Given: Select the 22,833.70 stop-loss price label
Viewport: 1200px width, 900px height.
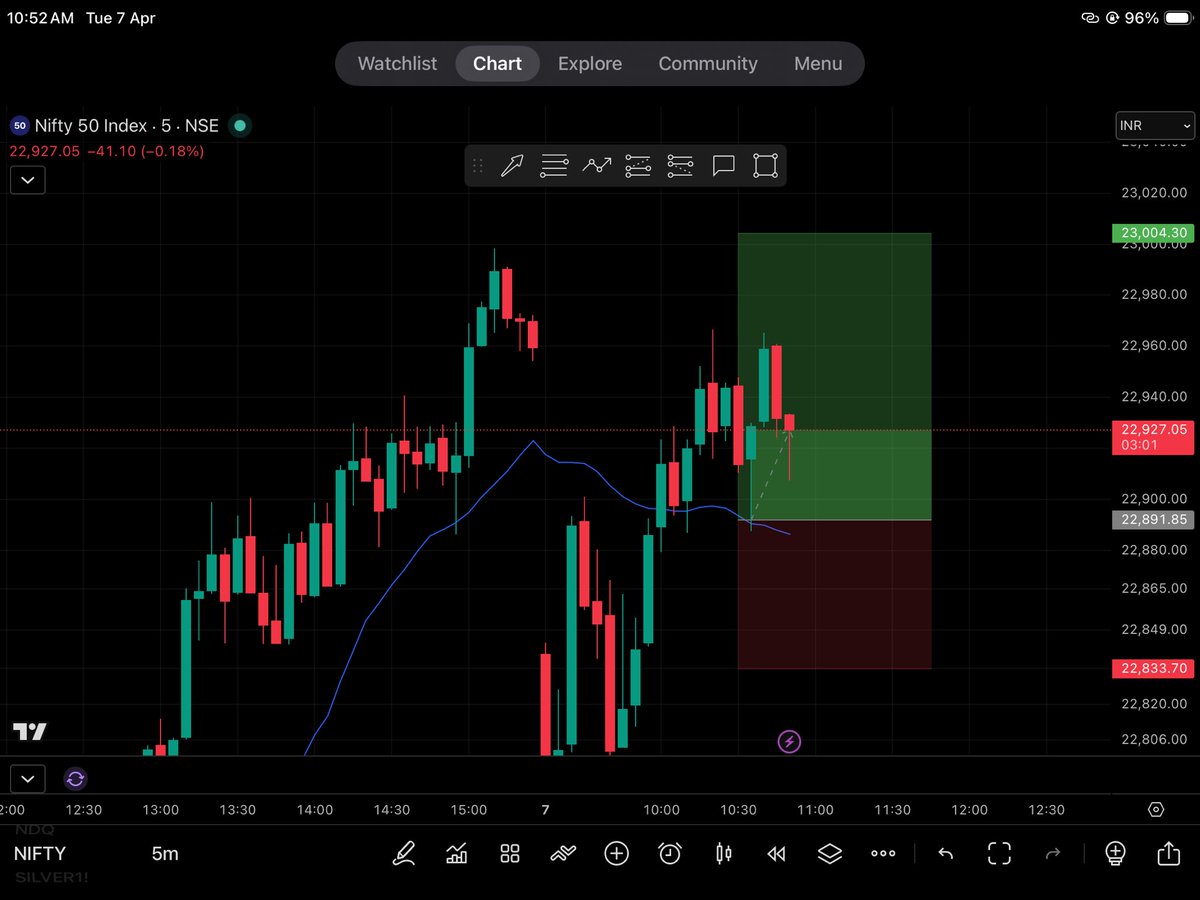Looking at the screenshot, I should point(1152,668).
